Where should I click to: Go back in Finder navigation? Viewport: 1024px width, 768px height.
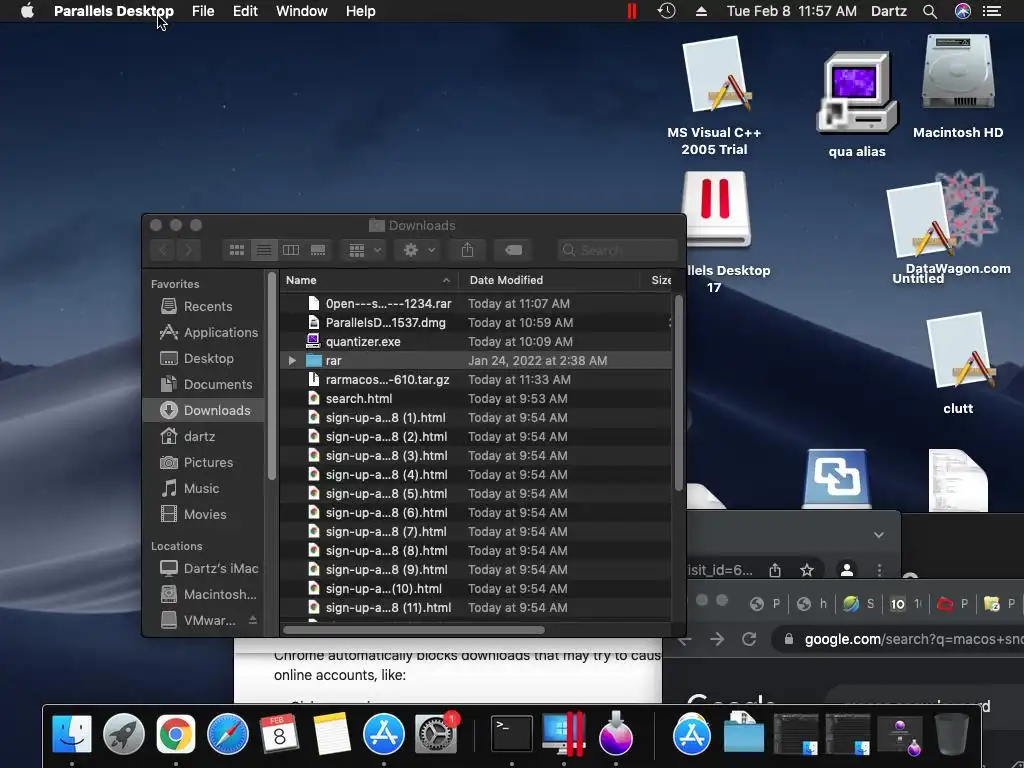coord(163,250)
